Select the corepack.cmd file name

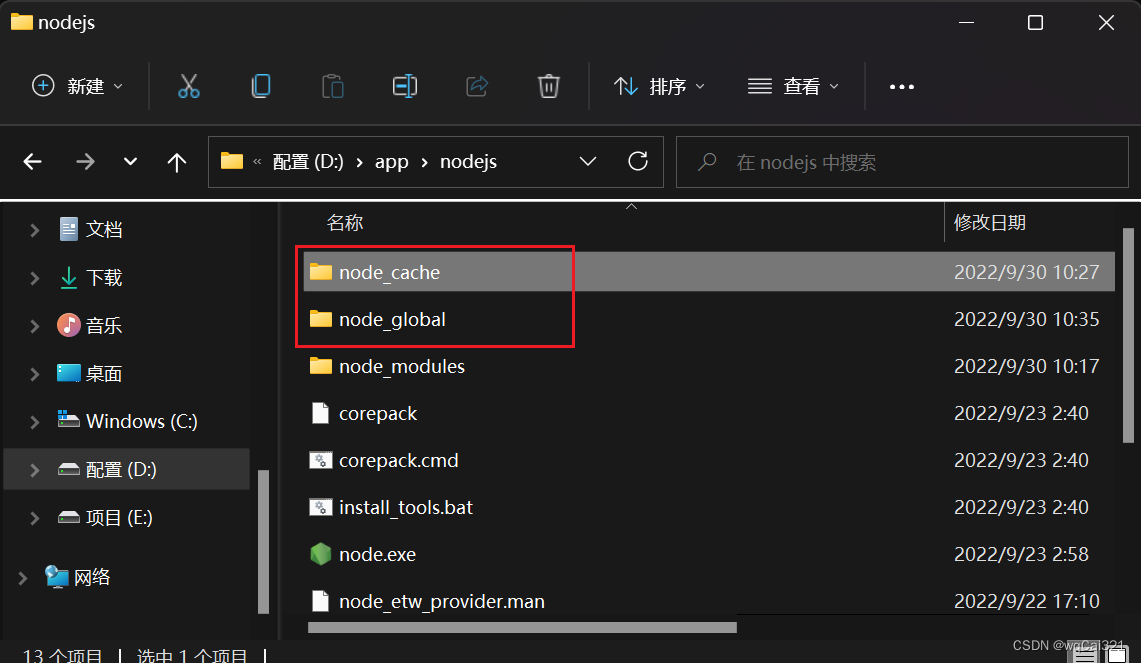399,461
